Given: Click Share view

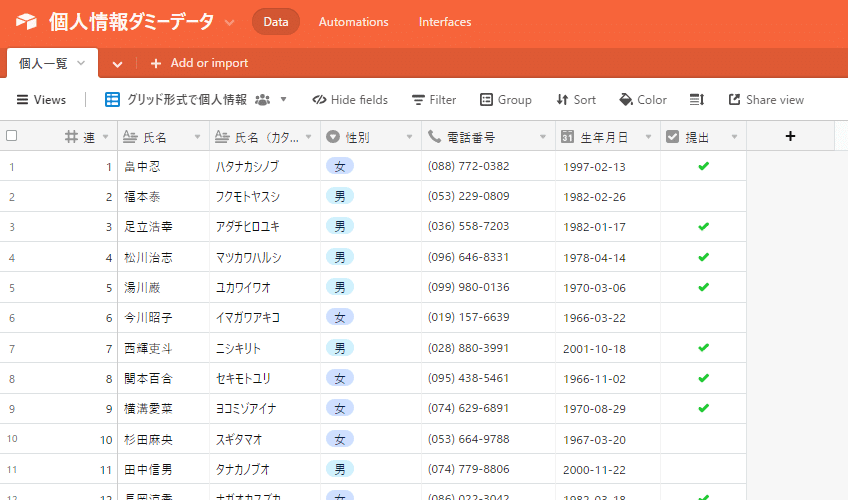Looking at the screenshot, I should click(x=766, y=99).
